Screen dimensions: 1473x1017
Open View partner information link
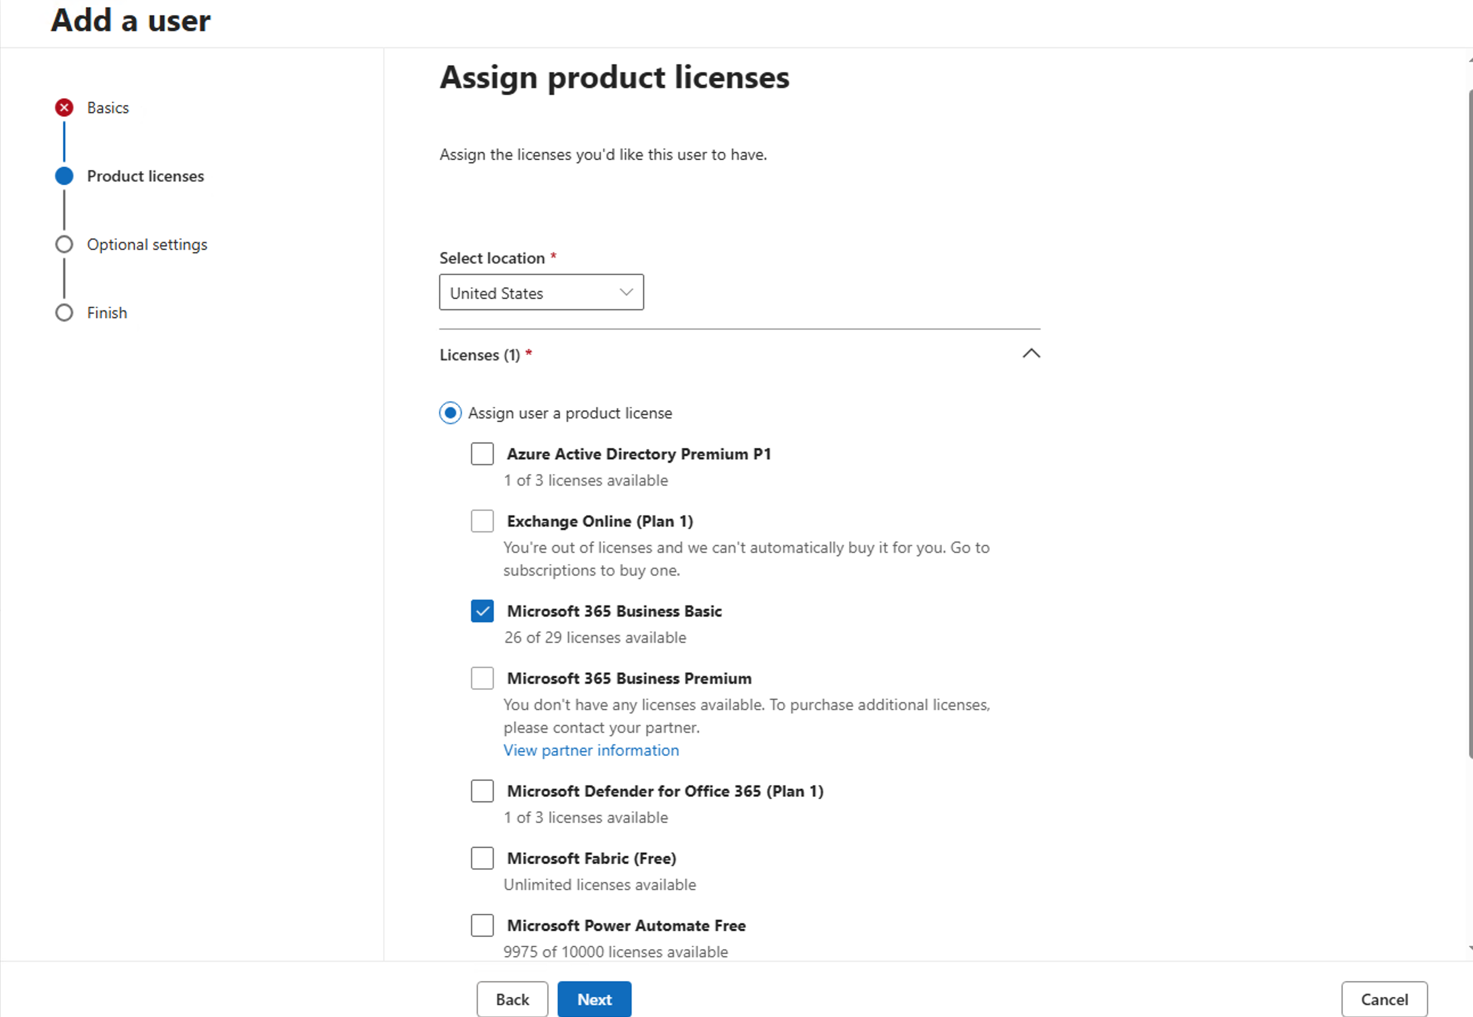[x=591, y=750]
